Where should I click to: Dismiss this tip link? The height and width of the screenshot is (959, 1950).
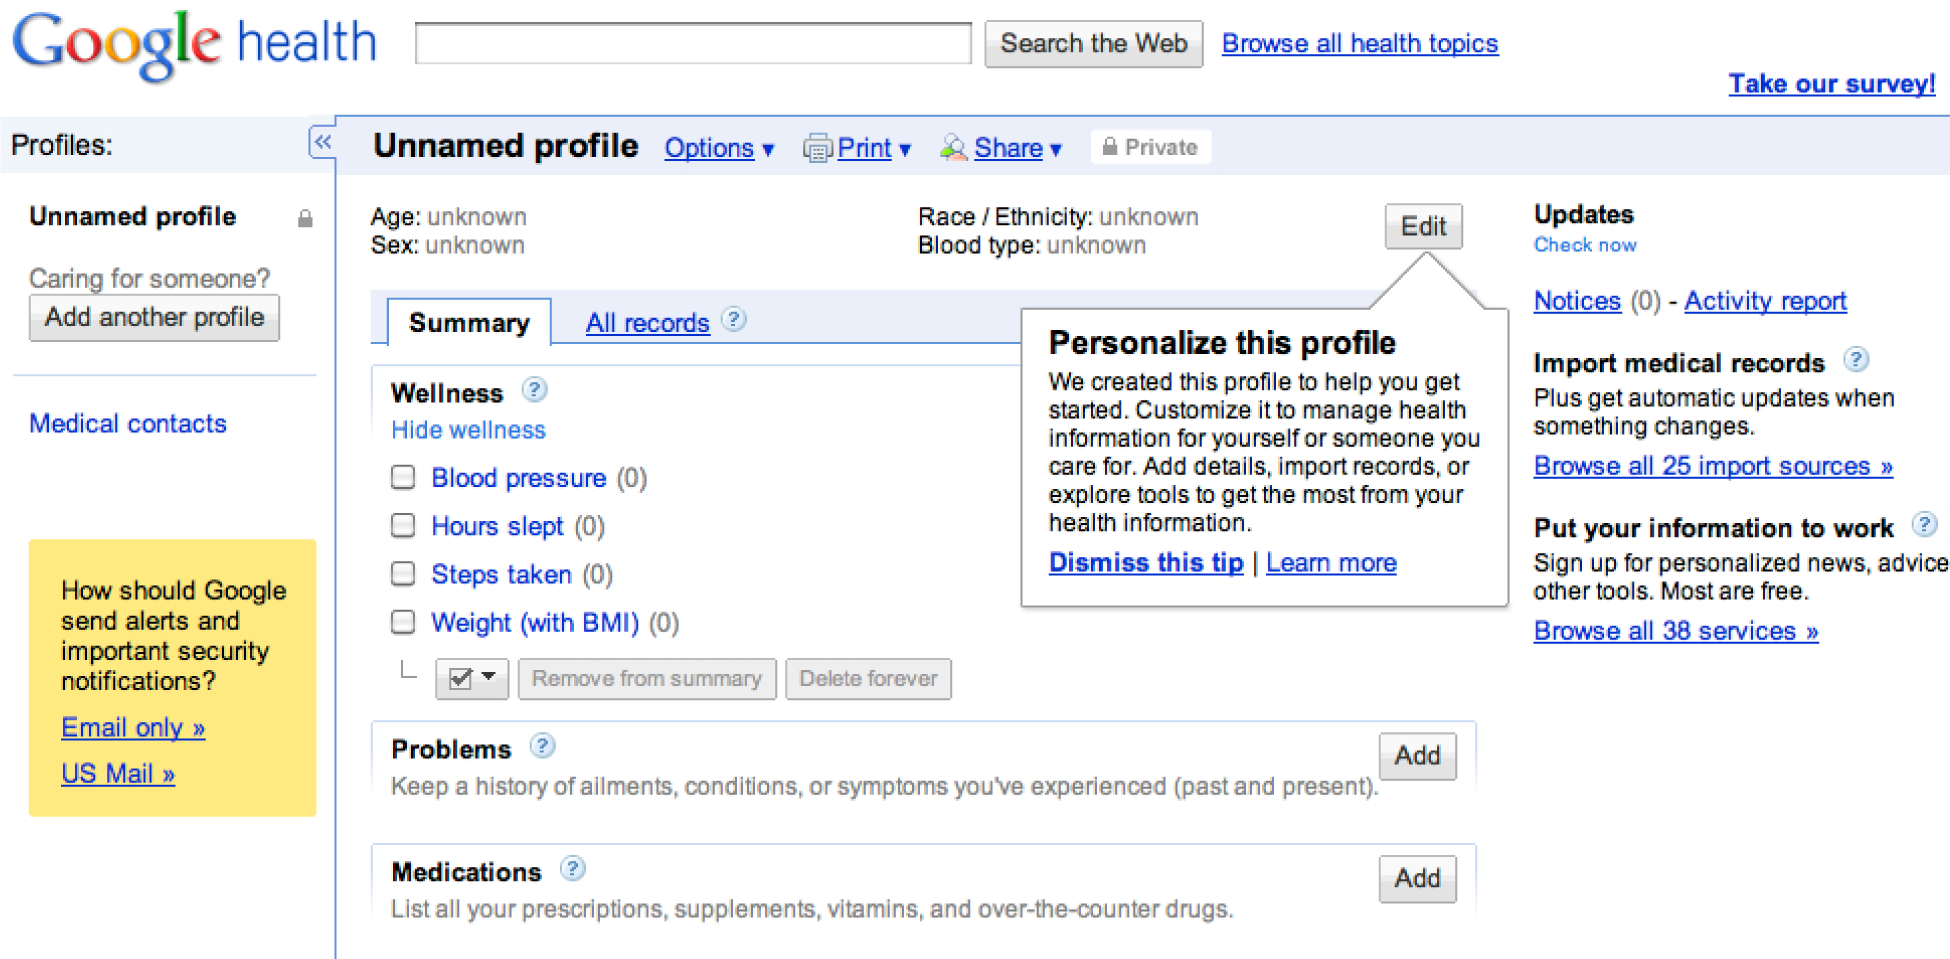click(x=1146, y=563)
